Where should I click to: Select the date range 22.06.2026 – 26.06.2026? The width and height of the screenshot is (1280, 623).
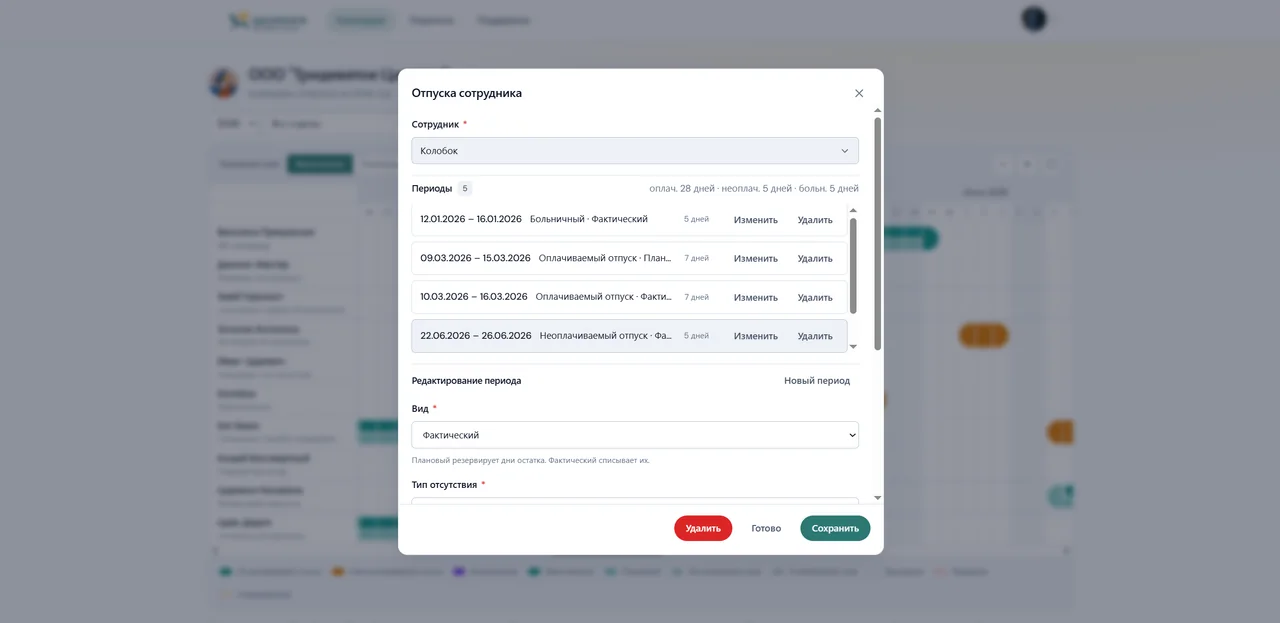click(x=476, y=336)
